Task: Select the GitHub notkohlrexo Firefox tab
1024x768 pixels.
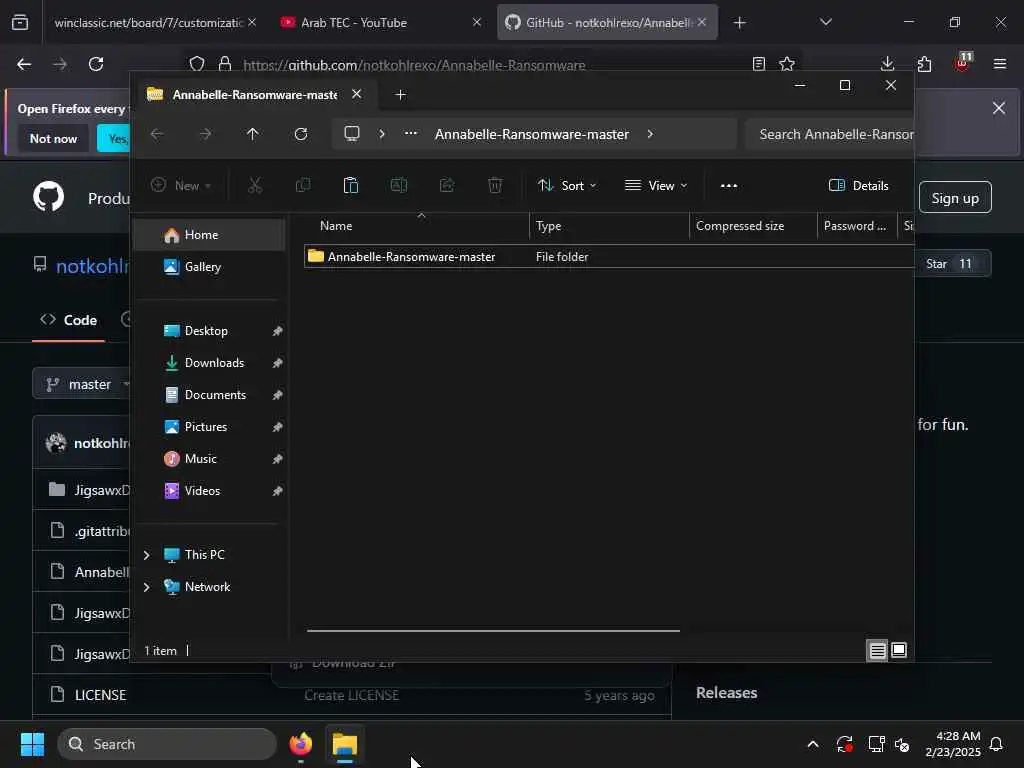Action: point(607,23)
